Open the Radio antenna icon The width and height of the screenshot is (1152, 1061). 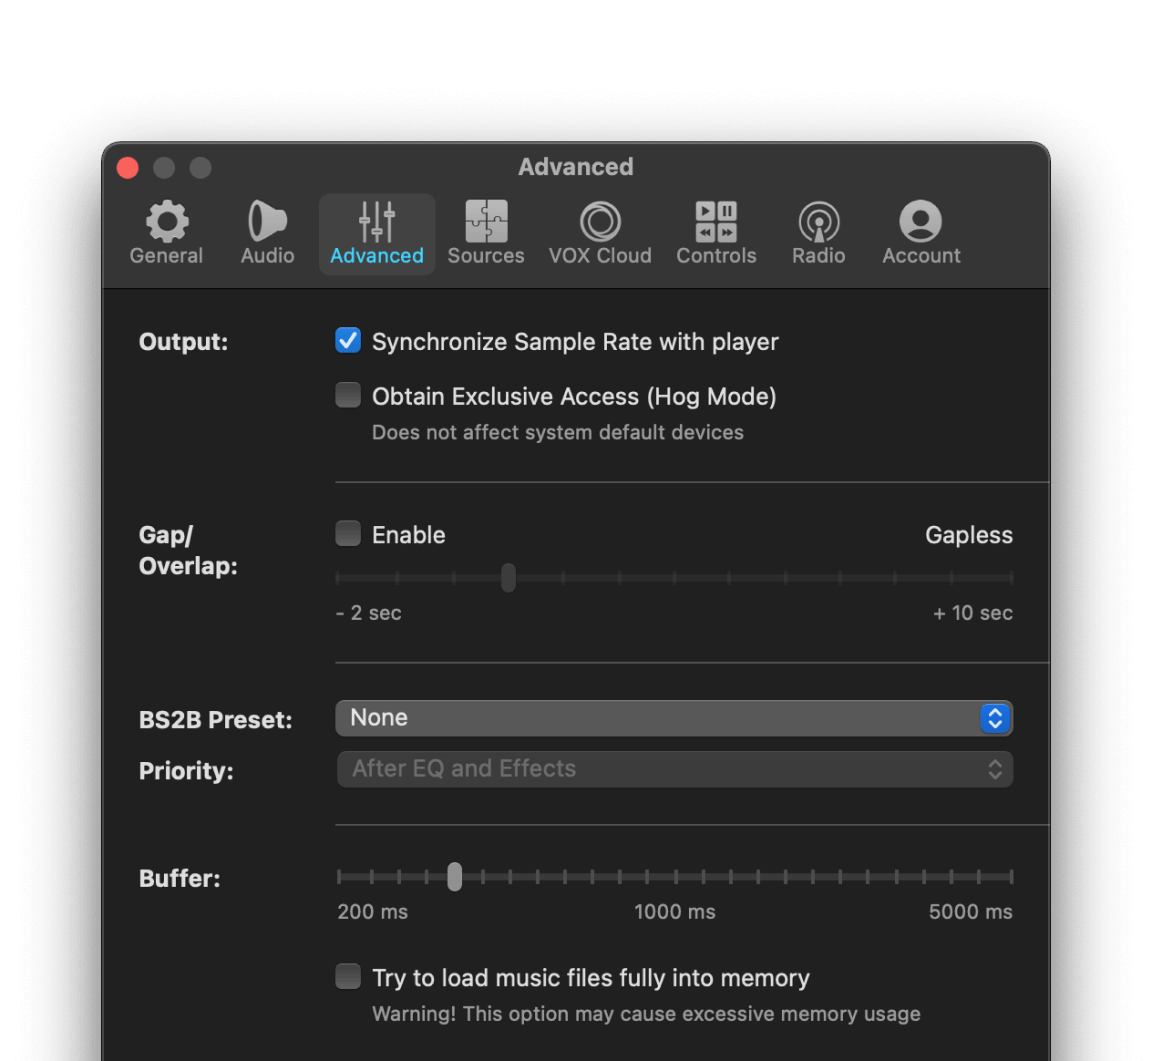(818, 221)
